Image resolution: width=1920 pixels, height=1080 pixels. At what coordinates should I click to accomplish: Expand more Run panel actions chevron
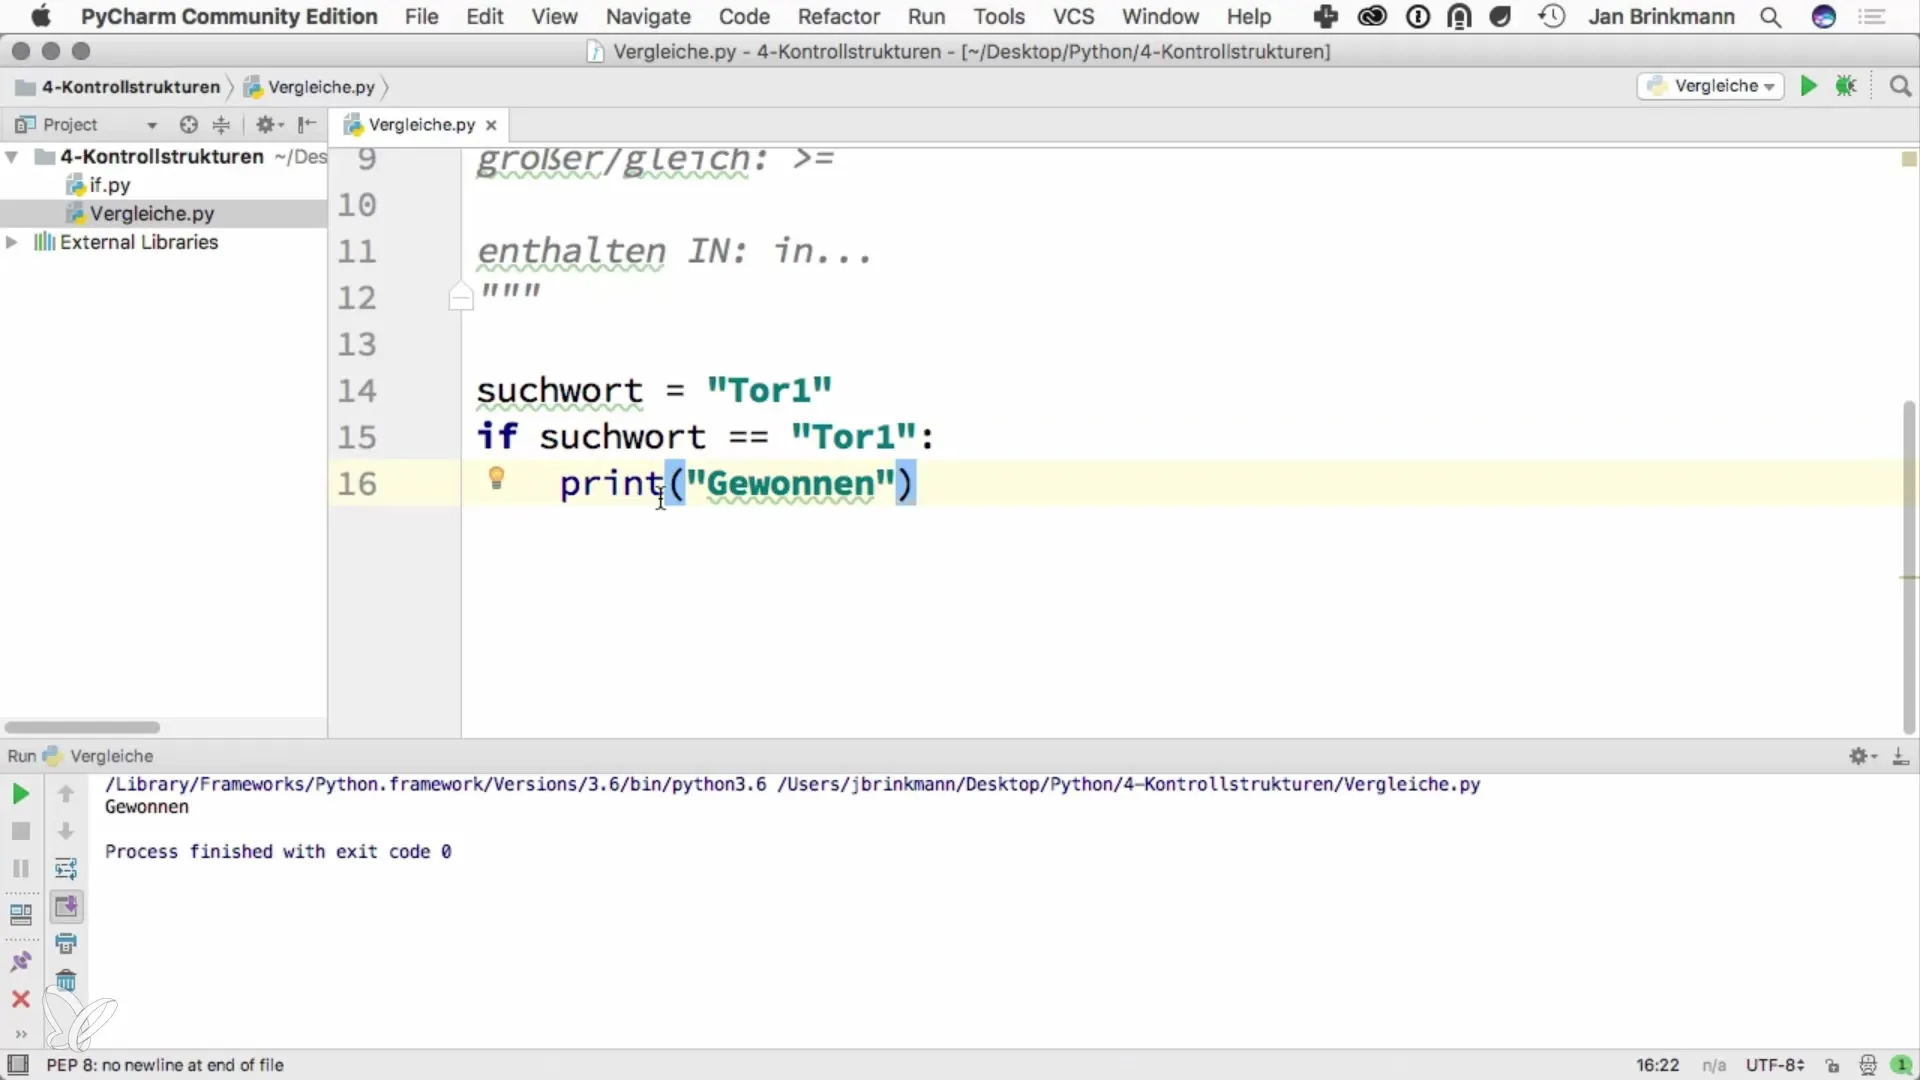point(20,1034)
